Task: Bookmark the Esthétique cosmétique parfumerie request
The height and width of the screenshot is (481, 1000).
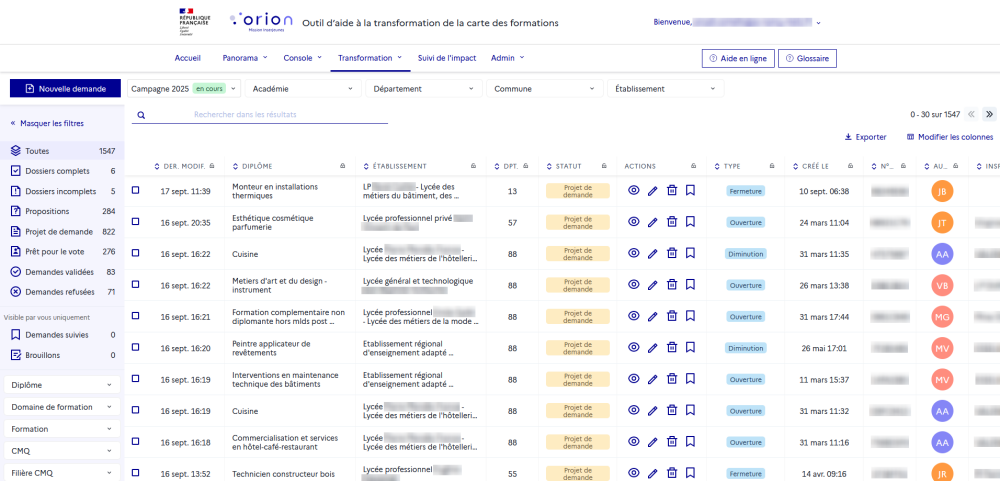Action: [690, 221]
